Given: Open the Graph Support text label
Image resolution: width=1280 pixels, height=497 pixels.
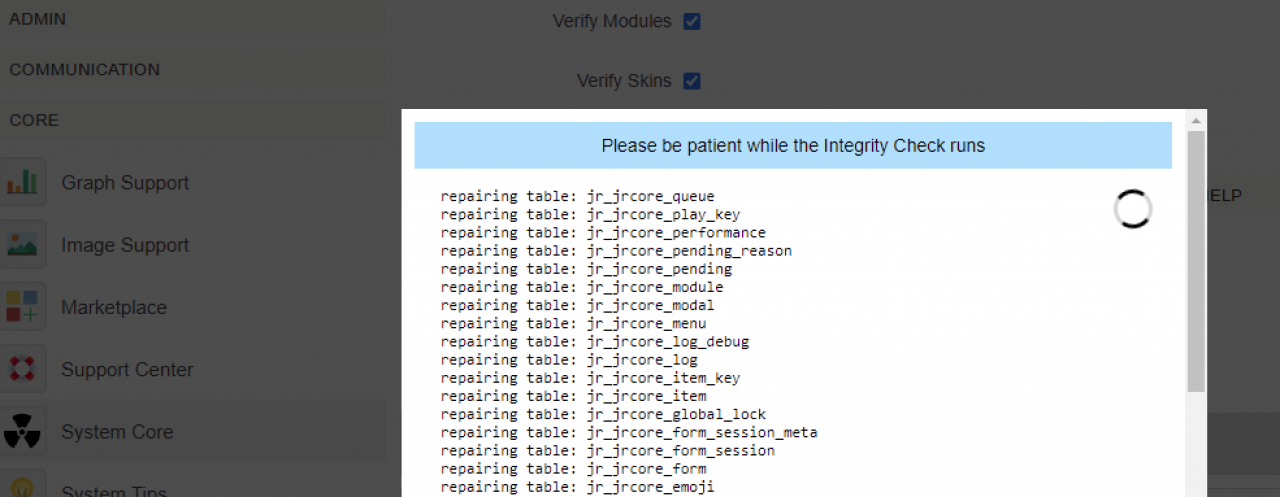Looking at the screenshot, I should pos(125,183).
